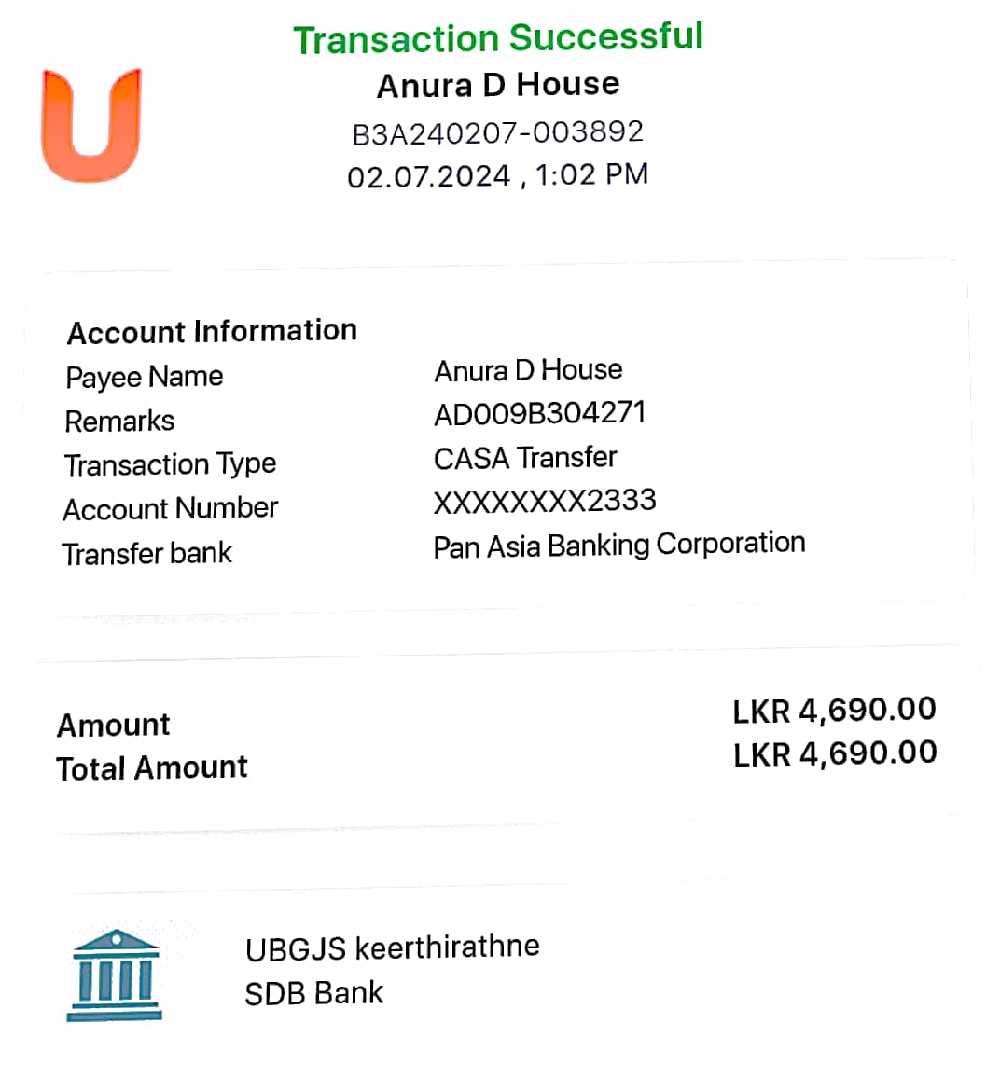1000x1078 pixels.
Task: Click the Transaction Type label
Action: [169, 465]
